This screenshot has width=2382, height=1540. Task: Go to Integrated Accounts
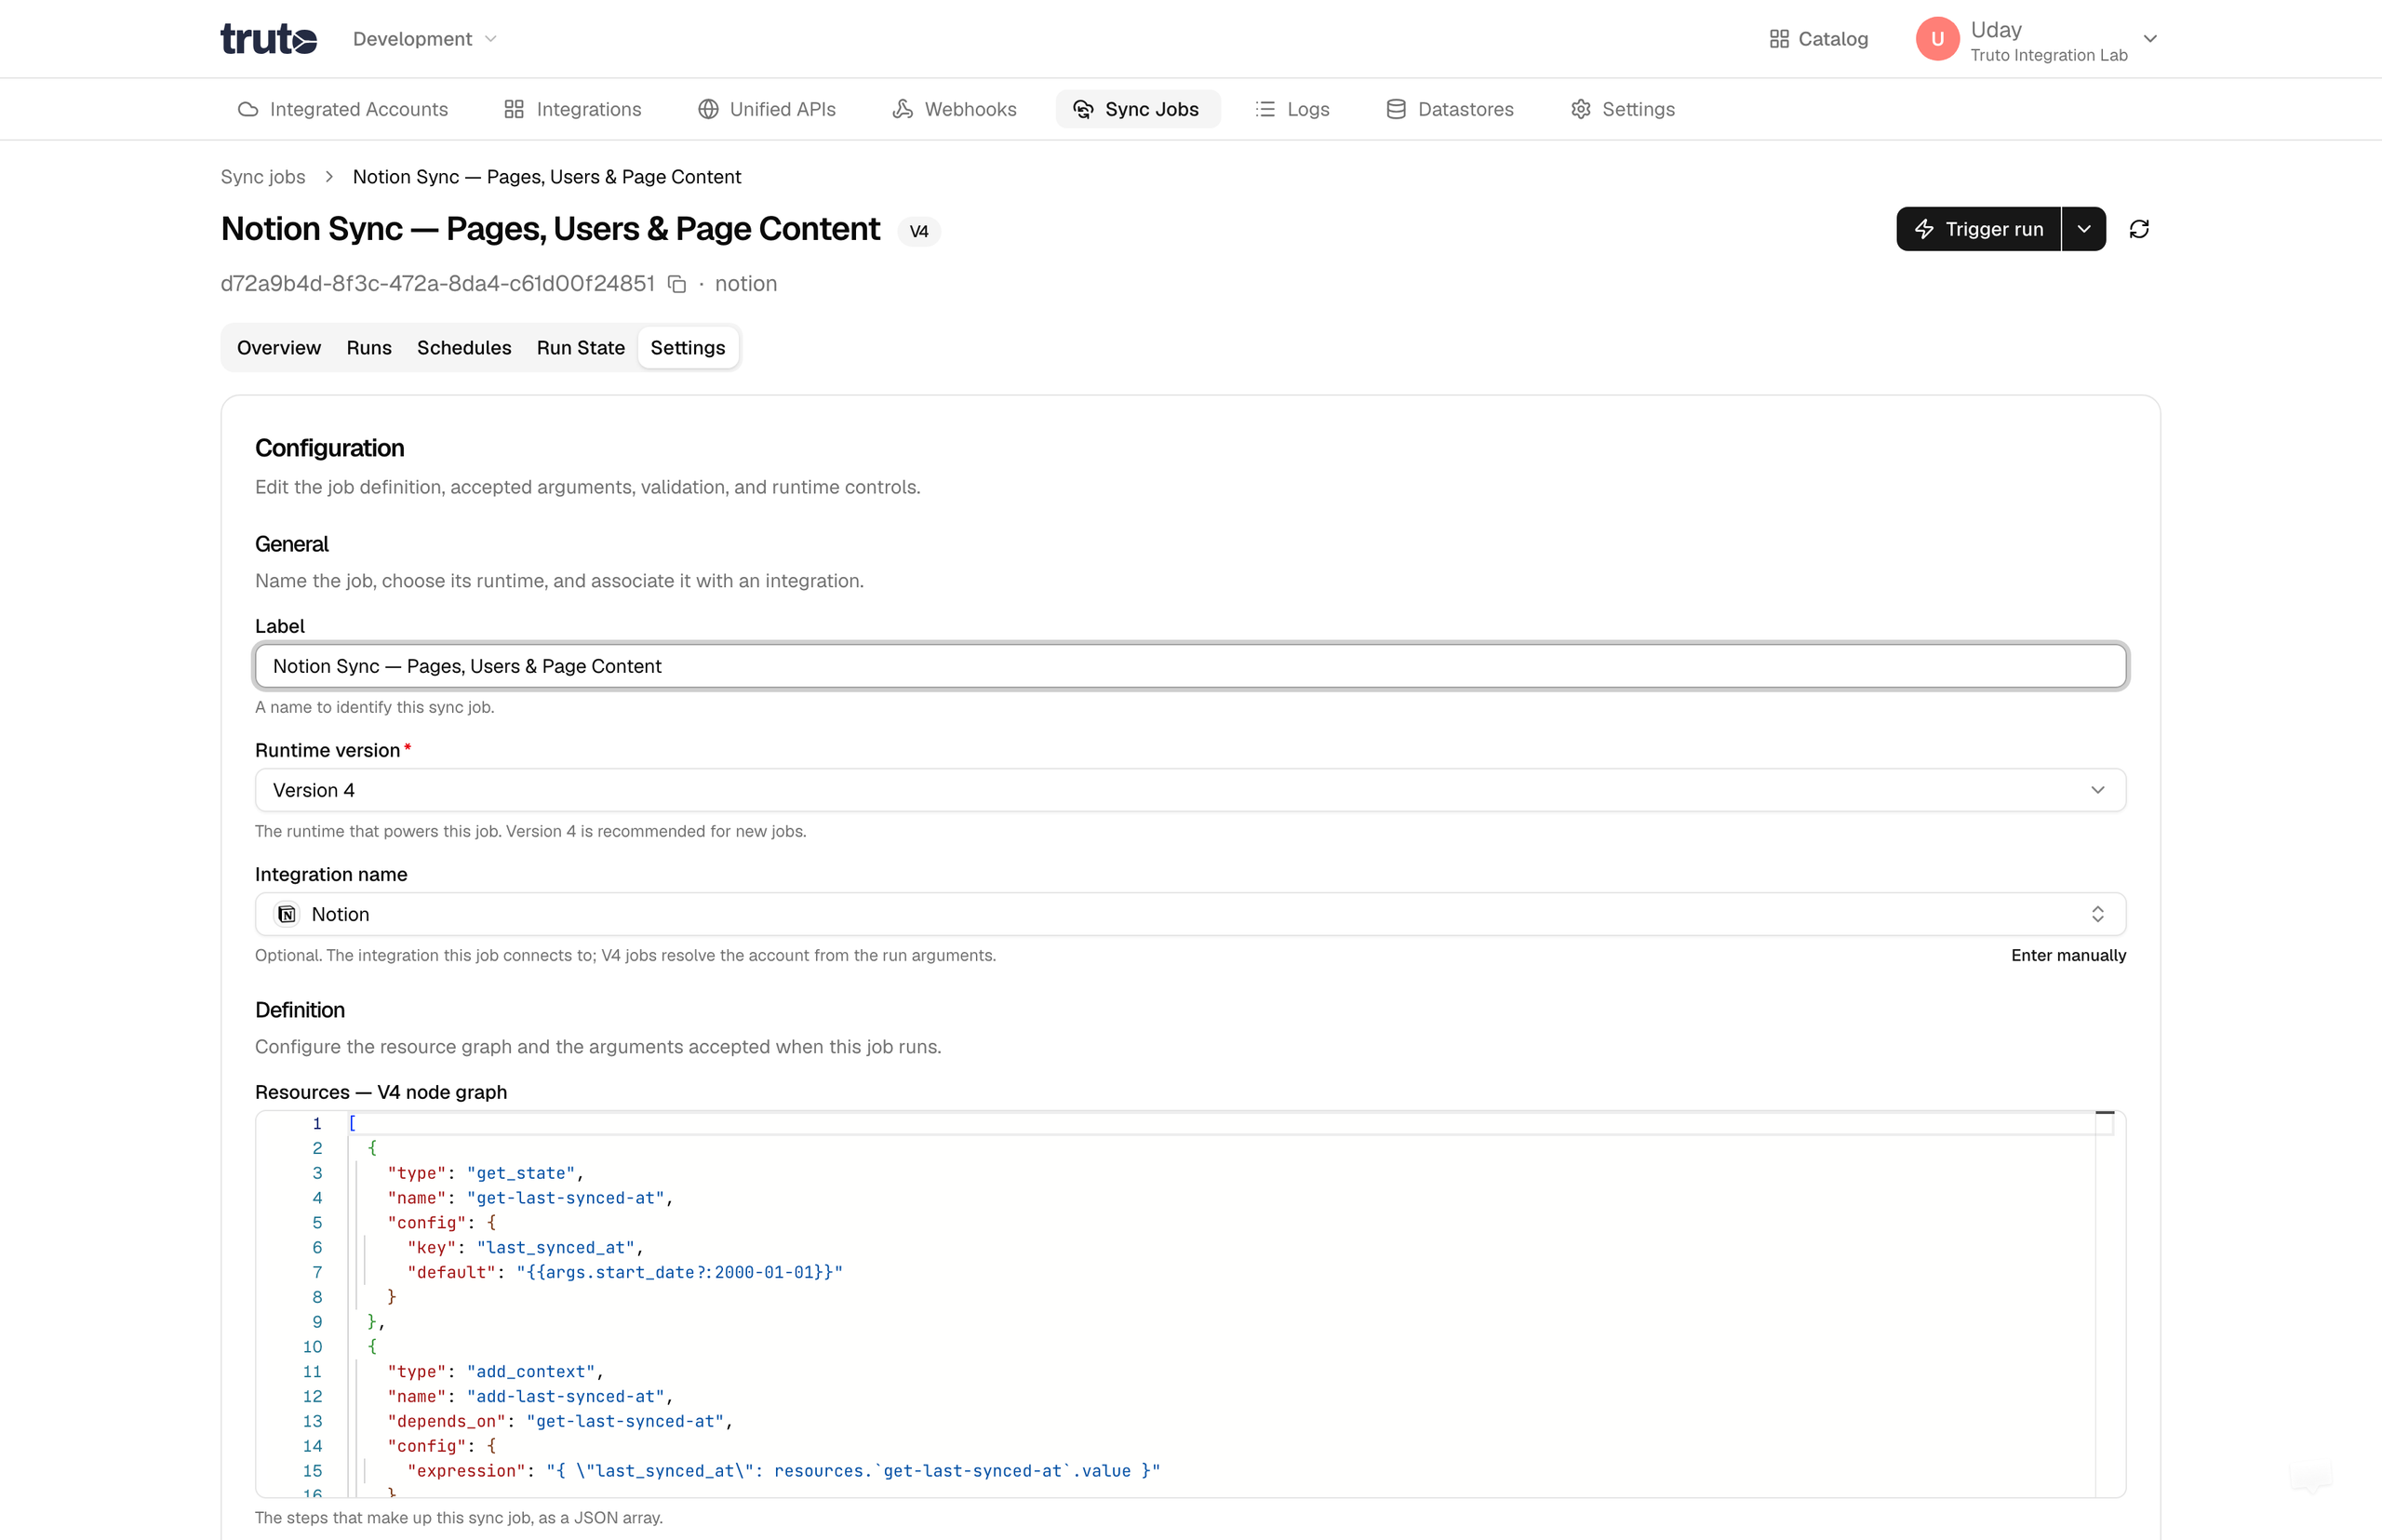343,109
